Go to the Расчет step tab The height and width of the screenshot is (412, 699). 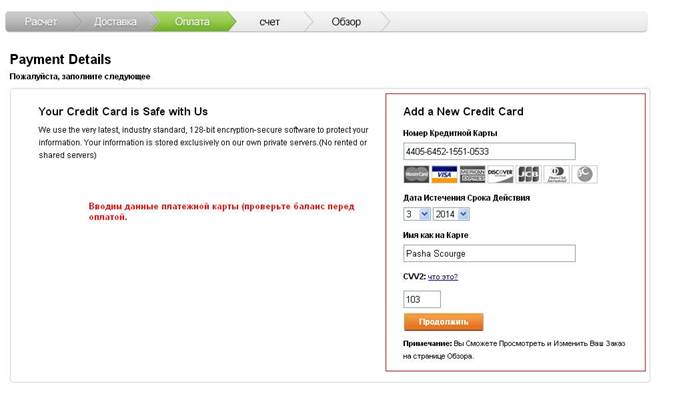pyautogui.click(x=41, y=22)
